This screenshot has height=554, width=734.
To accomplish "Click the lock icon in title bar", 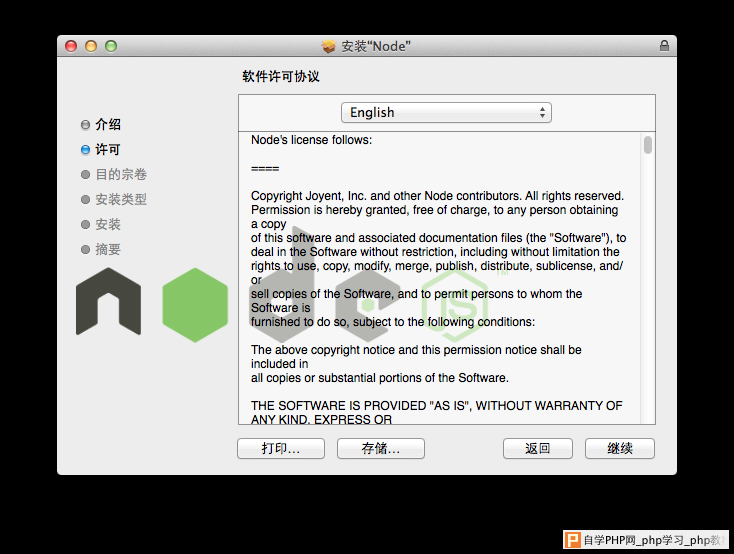I will click(x=664, y=45).
